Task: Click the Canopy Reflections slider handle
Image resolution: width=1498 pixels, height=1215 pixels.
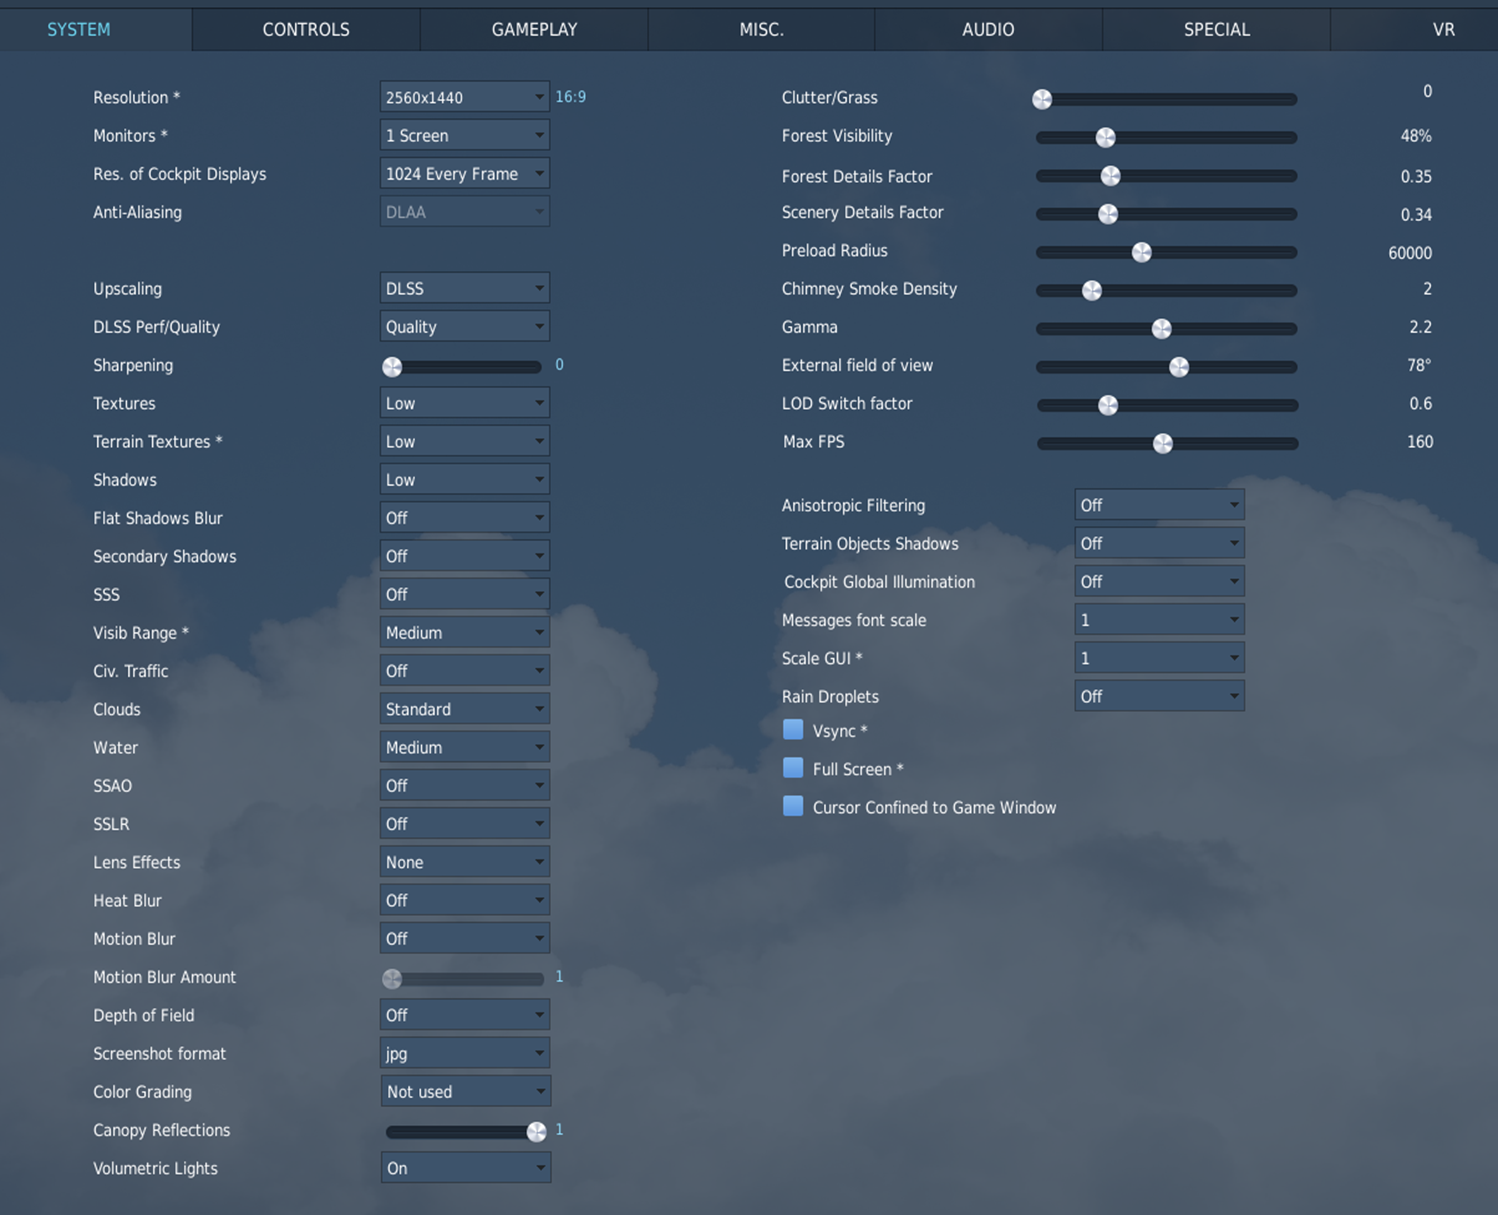Action: (x=536, y=1132)
